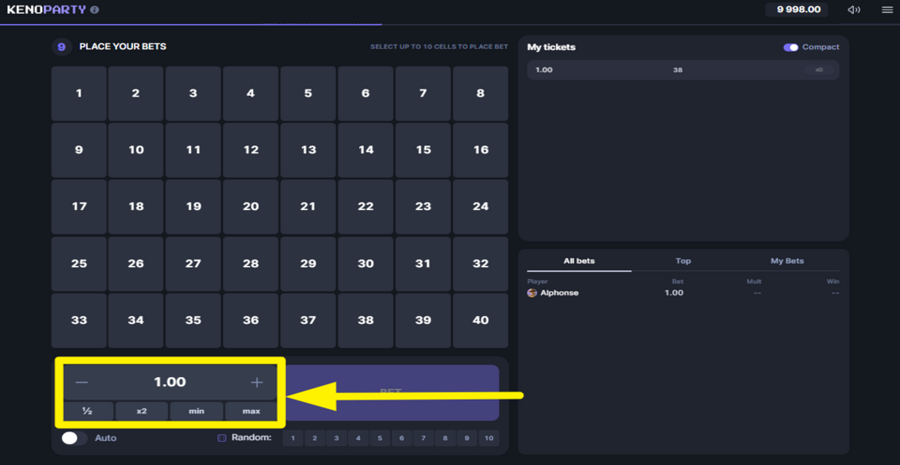Viewport: 900px width, 465px height.
Task: Select cell number 29
Action: pyautogui.click(x=308, y=264)
